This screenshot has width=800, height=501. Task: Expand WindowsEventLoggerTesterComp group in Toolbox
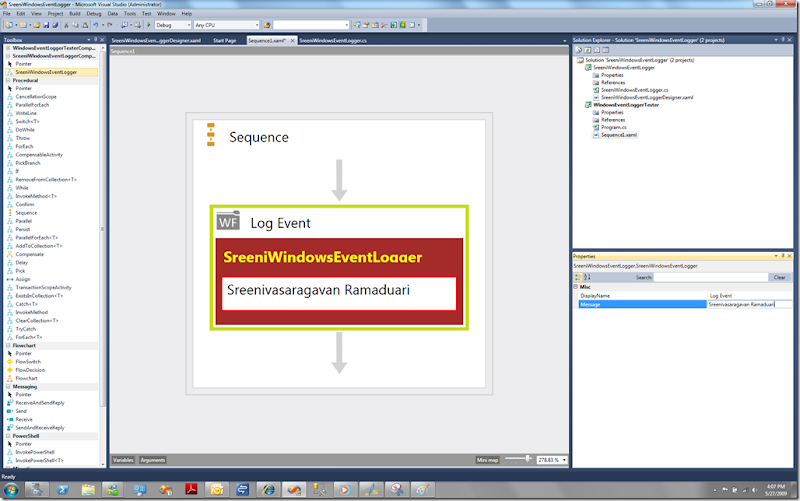click(8, 48)
